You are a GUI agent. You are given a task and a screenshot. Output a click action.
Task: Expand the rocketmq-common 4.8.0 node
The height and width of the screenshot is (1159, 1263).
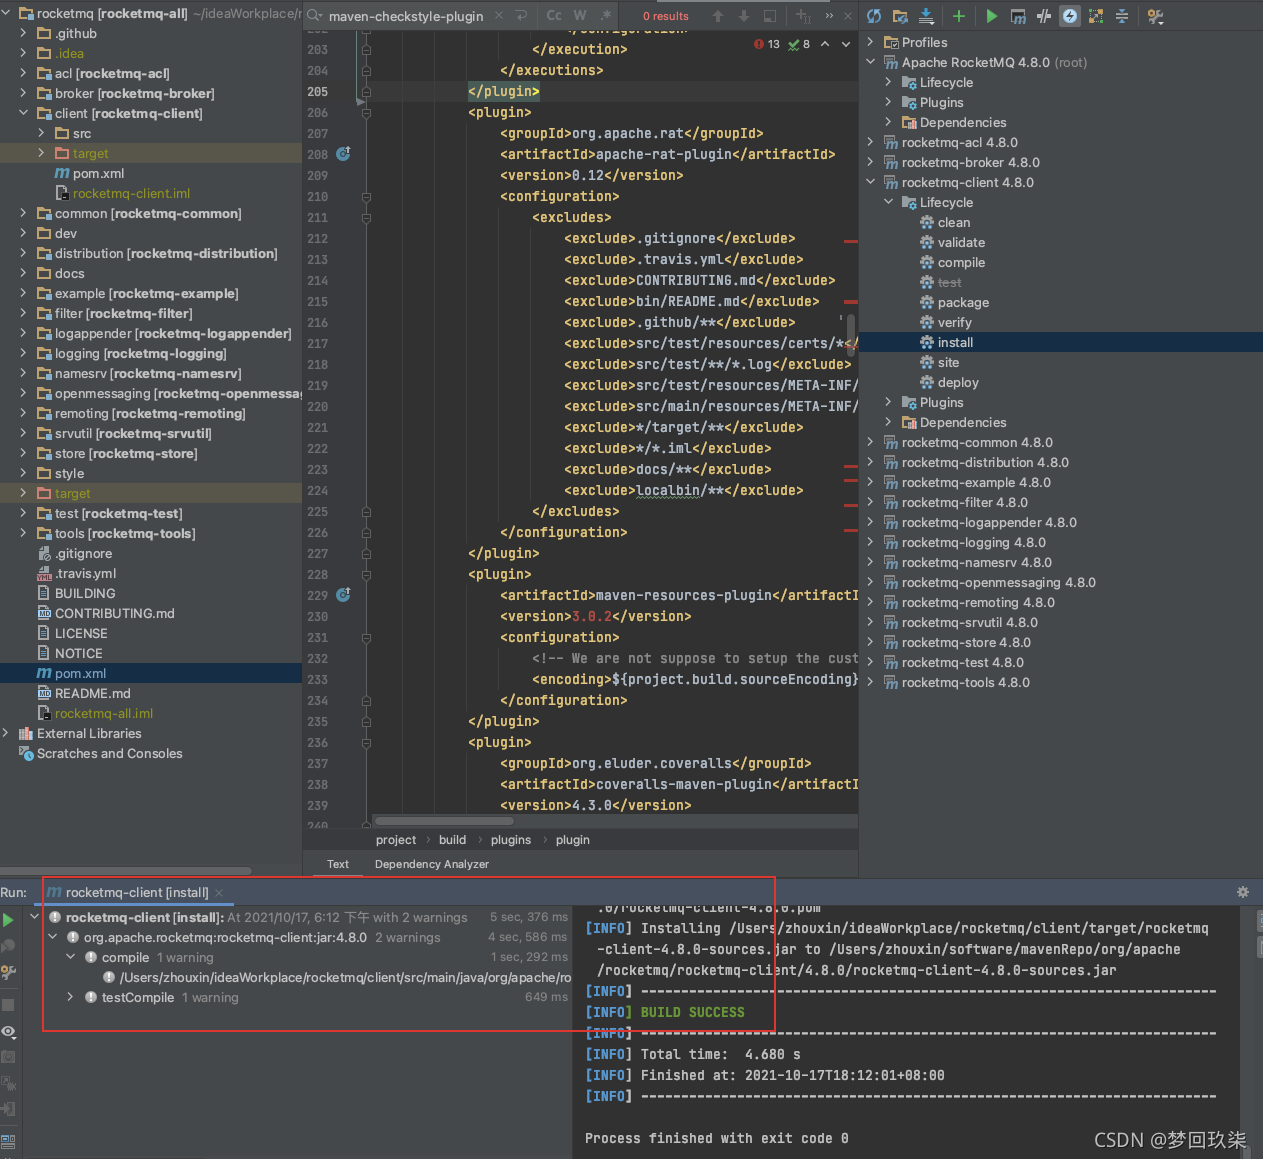click(869, 442)
